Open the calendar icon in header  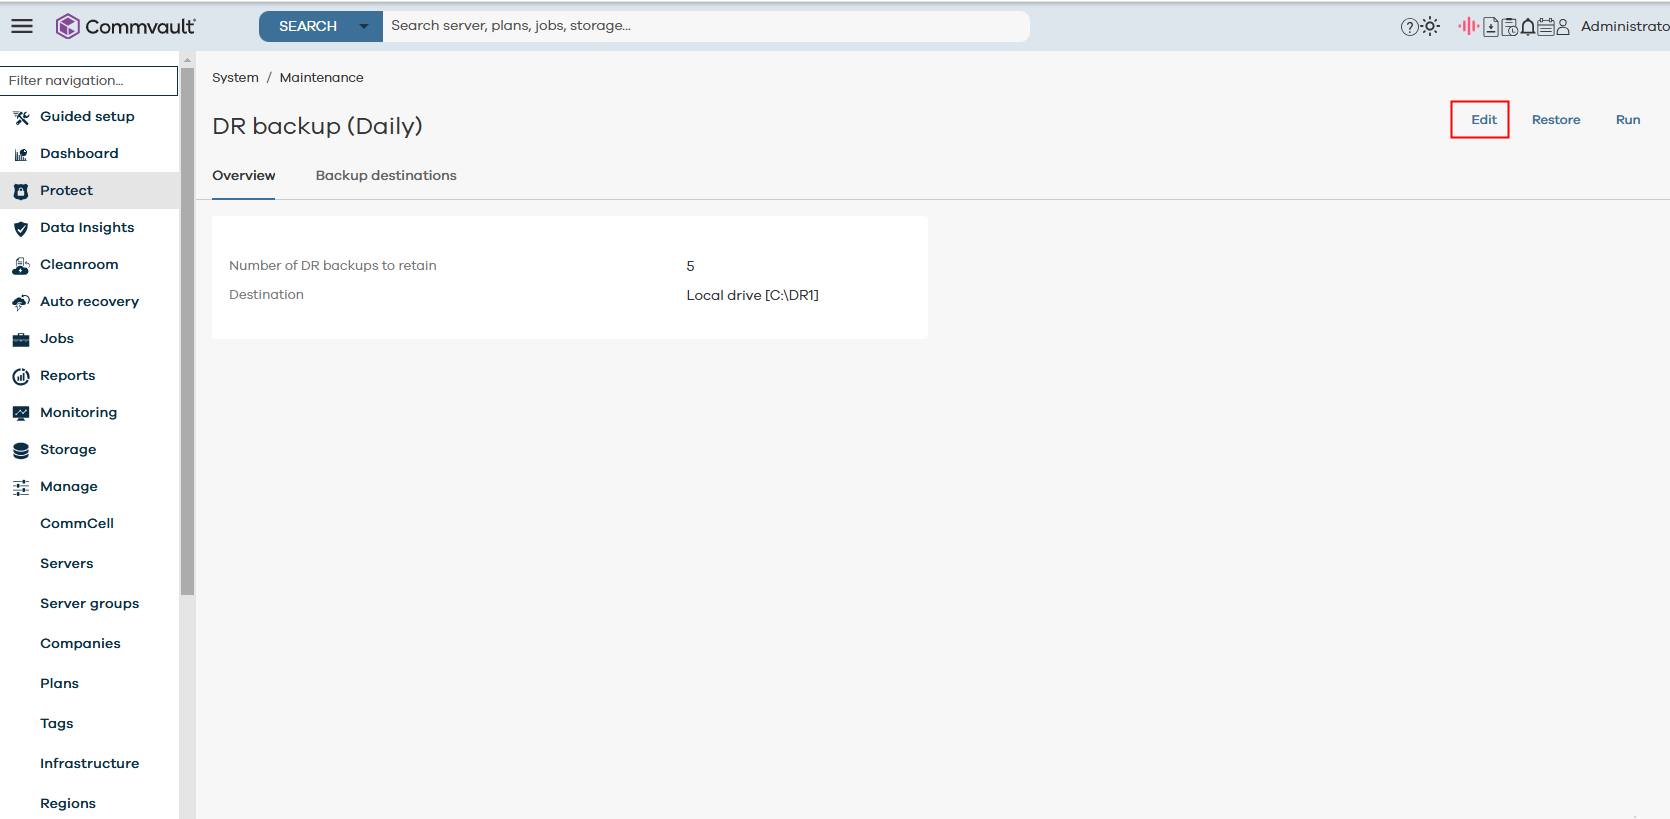(x=1545, y=27)
